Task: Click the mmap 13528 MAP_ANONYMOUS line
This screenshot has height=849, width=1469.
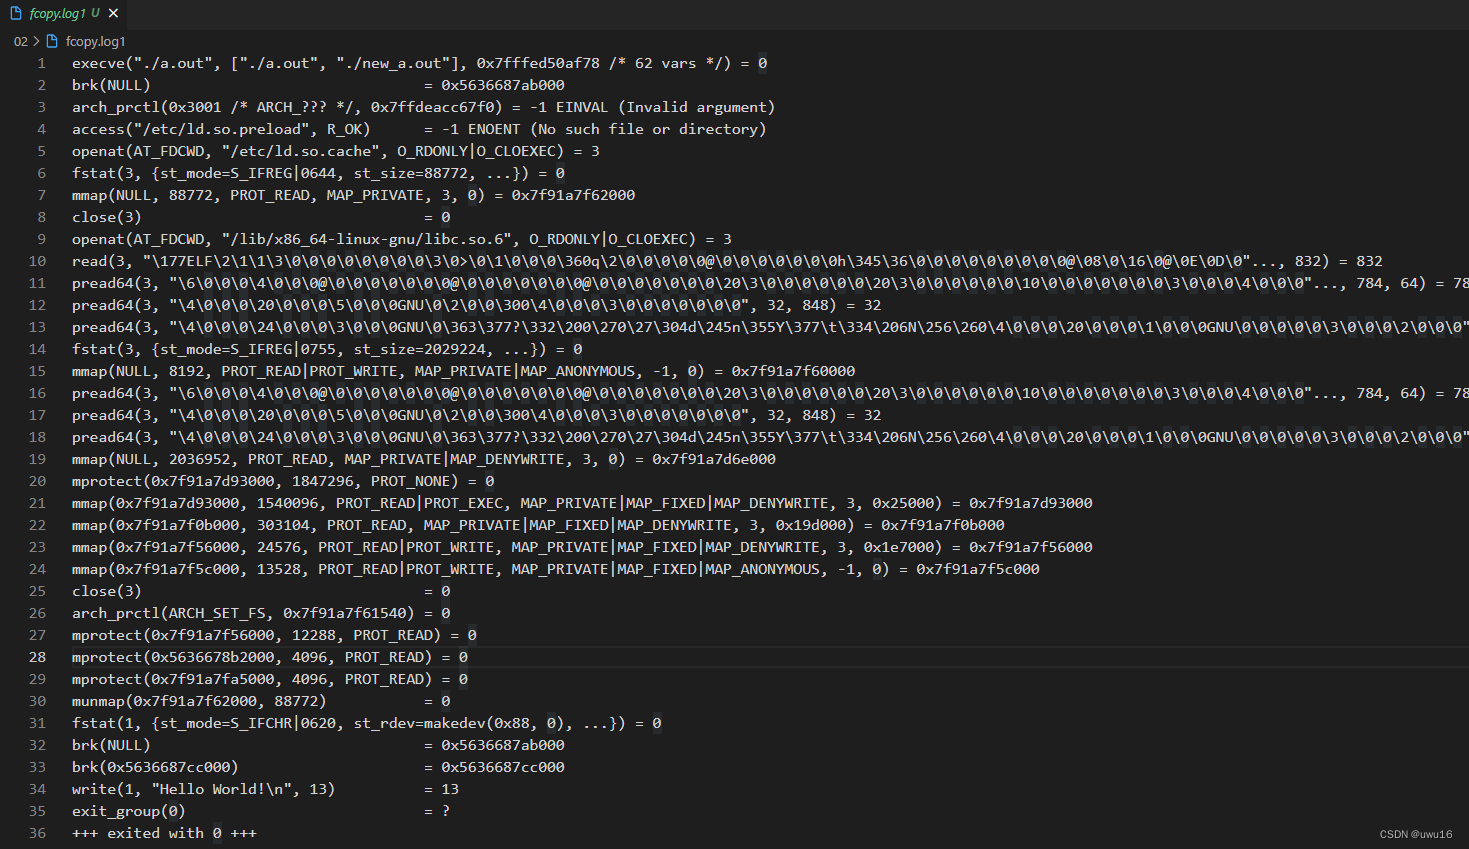Action: pyautogui.click(x=556, y=569)
